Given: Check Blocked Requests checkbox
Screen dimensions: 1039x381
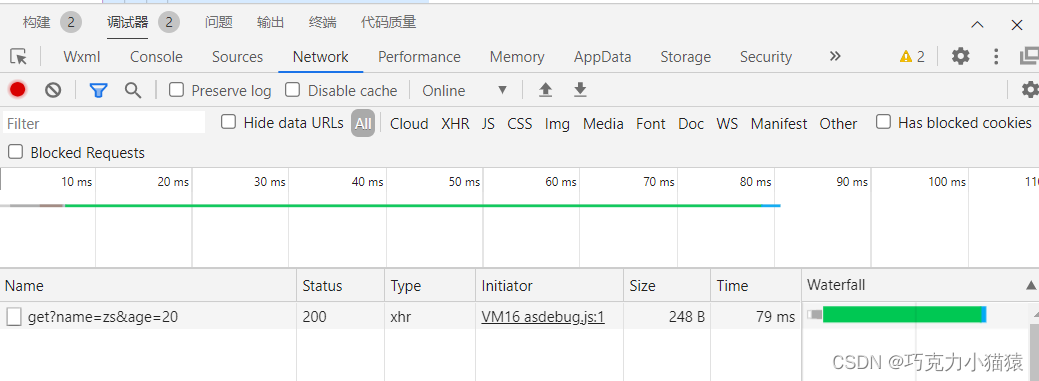Looking at the screenshot, I should tap(15, 152).
